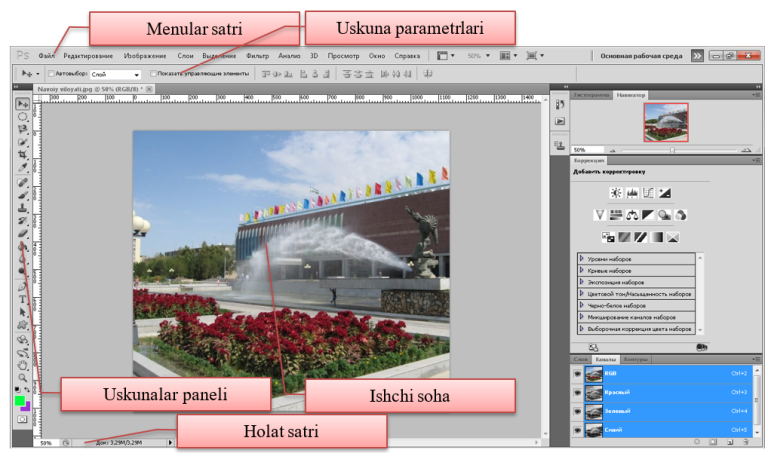Open the Файл menu
Image resolution: width=768 pixels, height=453 pixels.
[47, 56]
